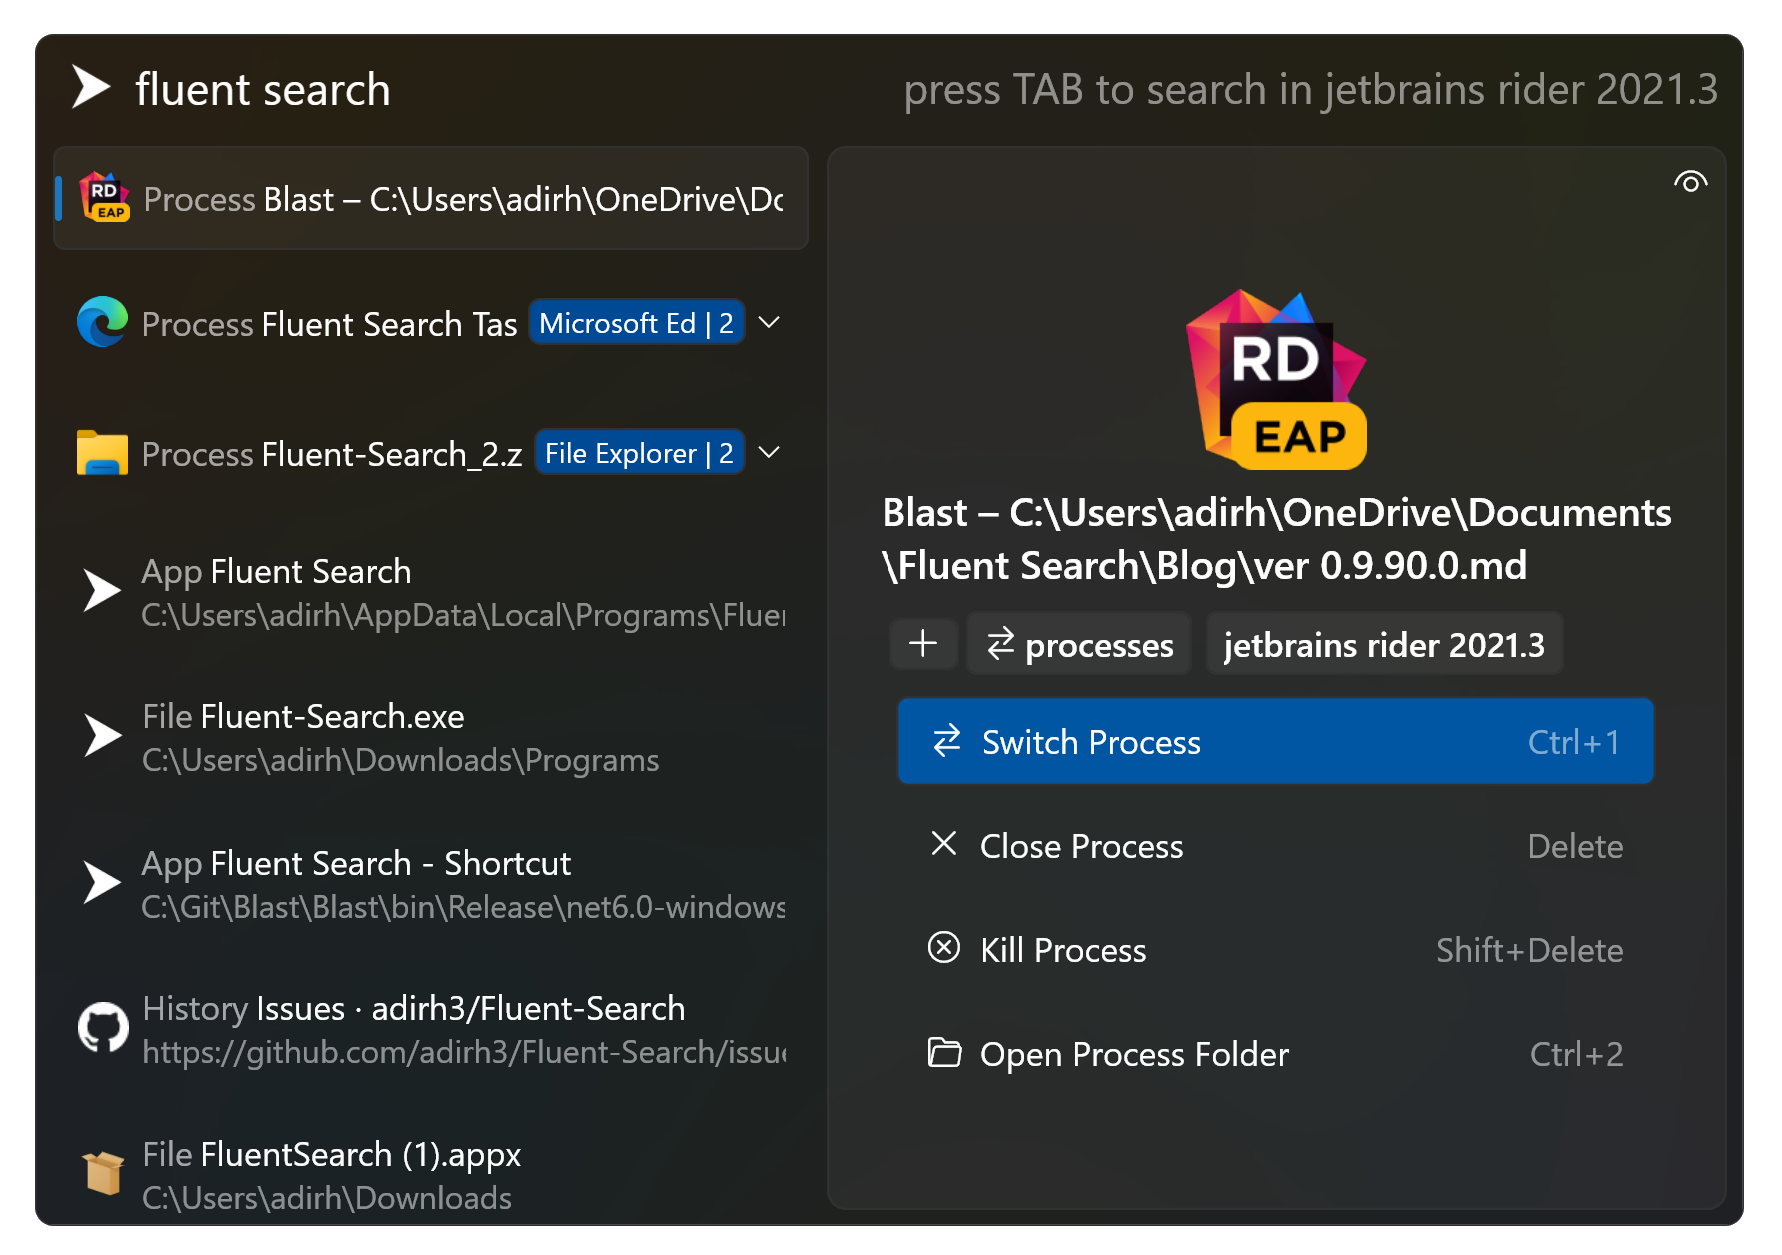Select 'Process Fluent Search Tas' result
Viewport: 1782px width, 1255px height.
pos(431,323)
